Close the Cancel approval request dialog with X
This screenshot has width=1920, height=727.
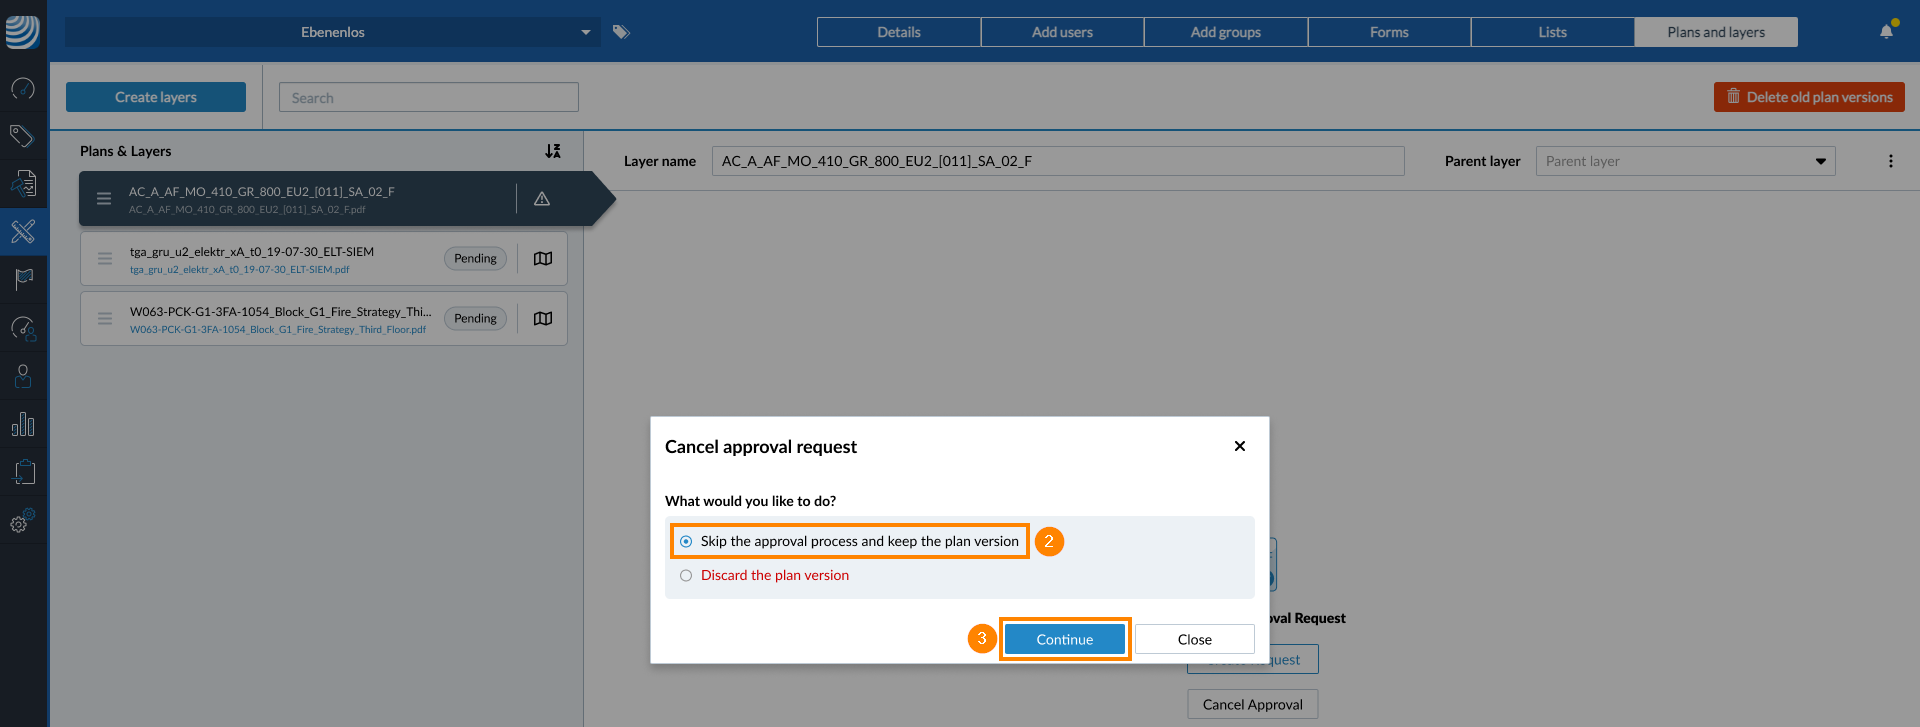click(x=1240, y=446)
